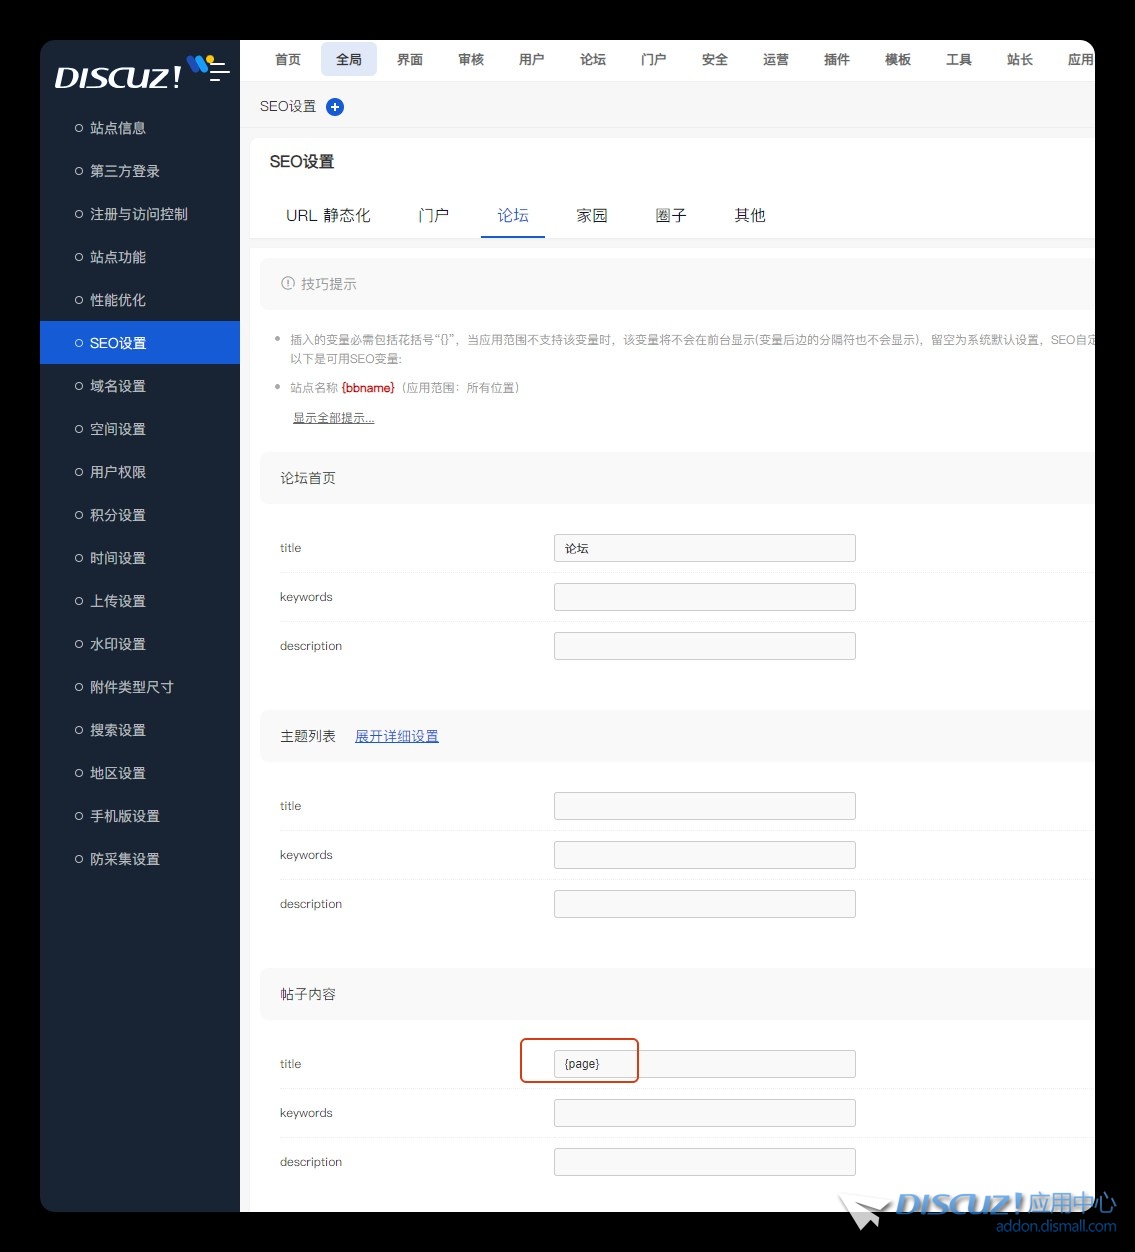Click the 帖子内容 description input field
This screenshot has height=1252, width=1135.
pos(704,1162)
